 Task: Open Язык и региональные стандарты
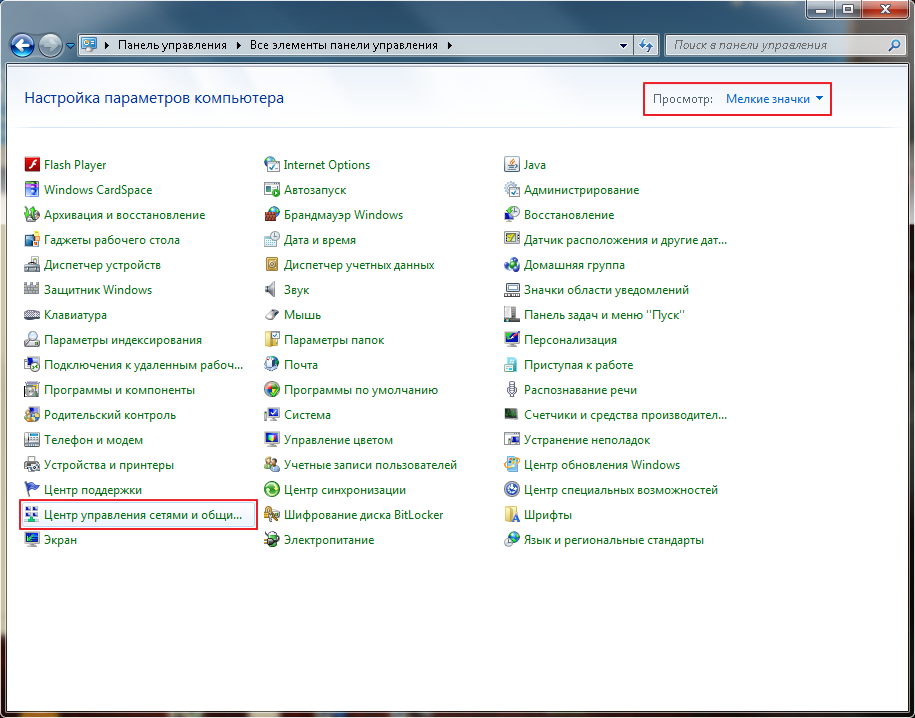[x=605, y=540]
